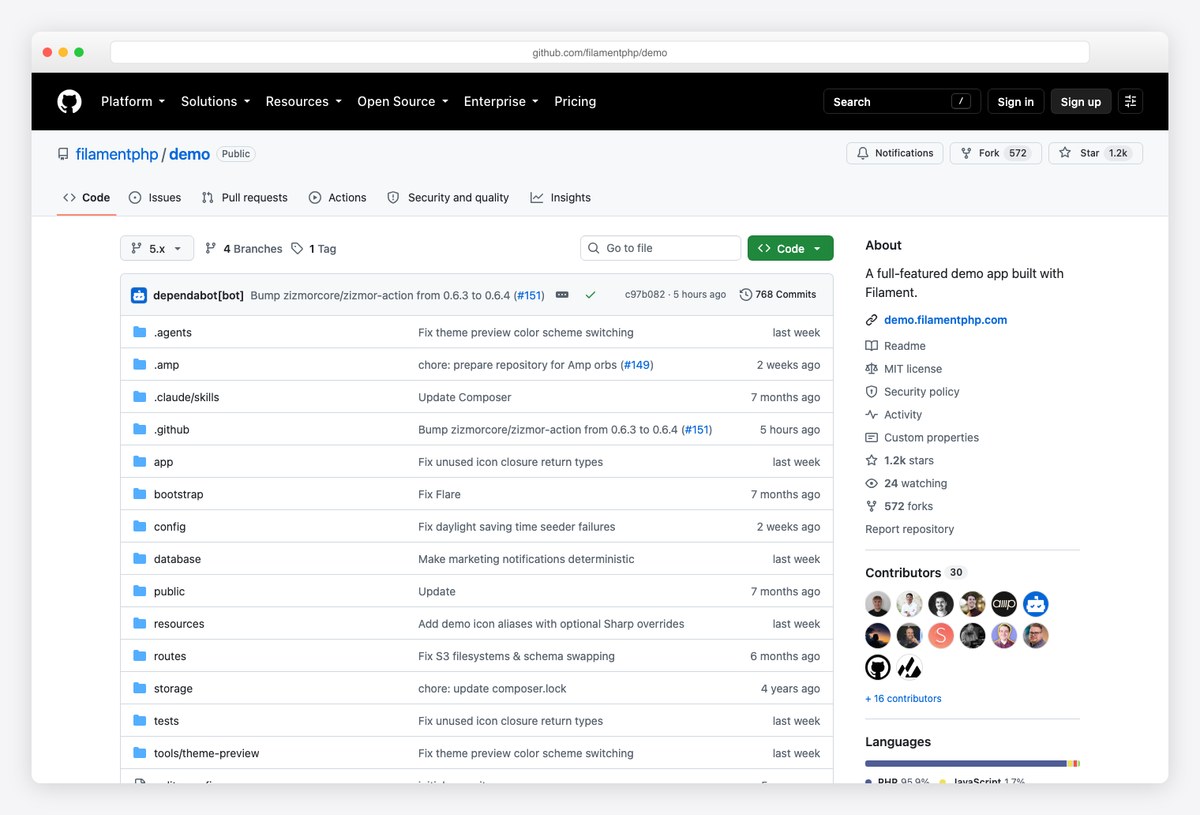Click the eye icon beside 24 watching
The image size is (1200, 815).
[872, 483]
